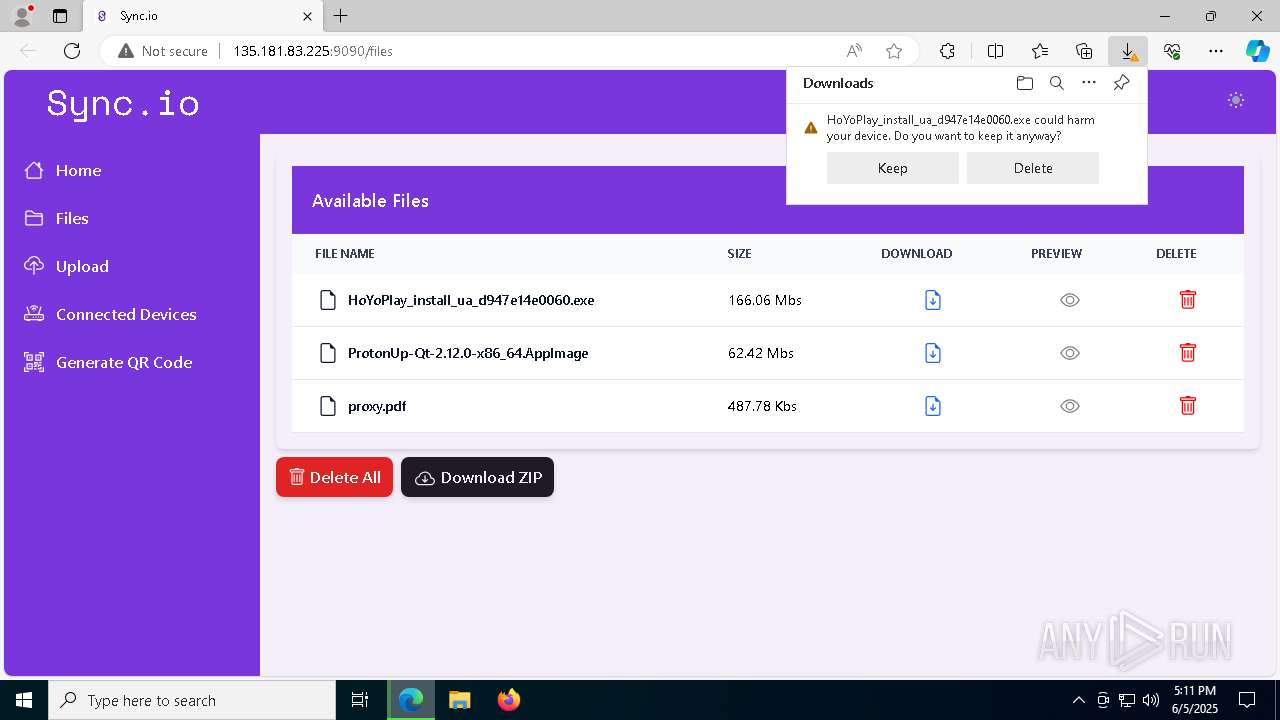
Task: Open browser Collections
Action: 1084,51
